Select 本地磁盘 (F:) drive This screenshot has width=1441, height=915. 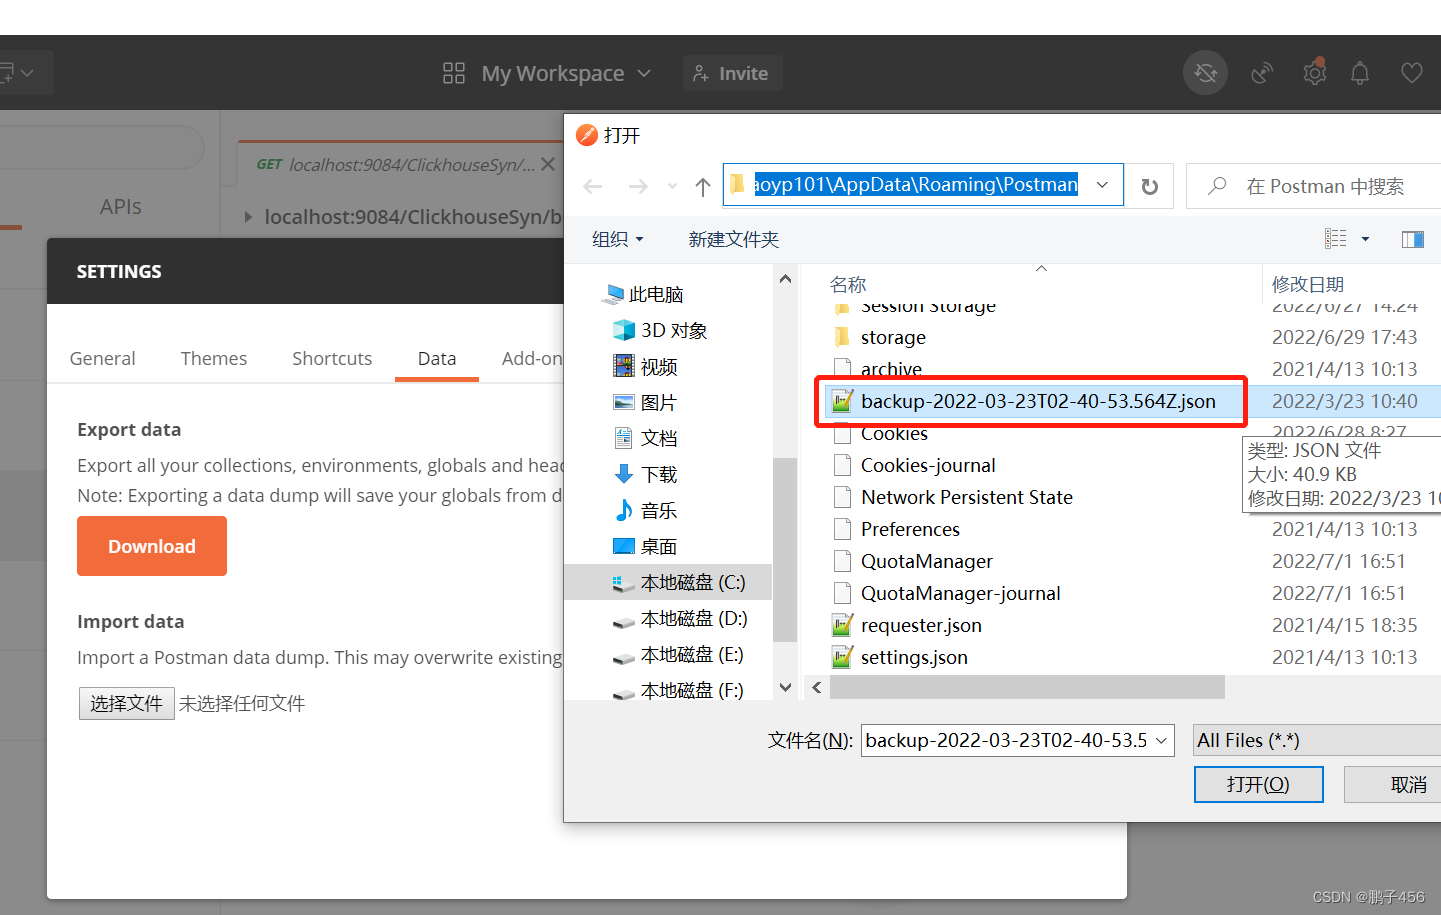click(679, 690)
